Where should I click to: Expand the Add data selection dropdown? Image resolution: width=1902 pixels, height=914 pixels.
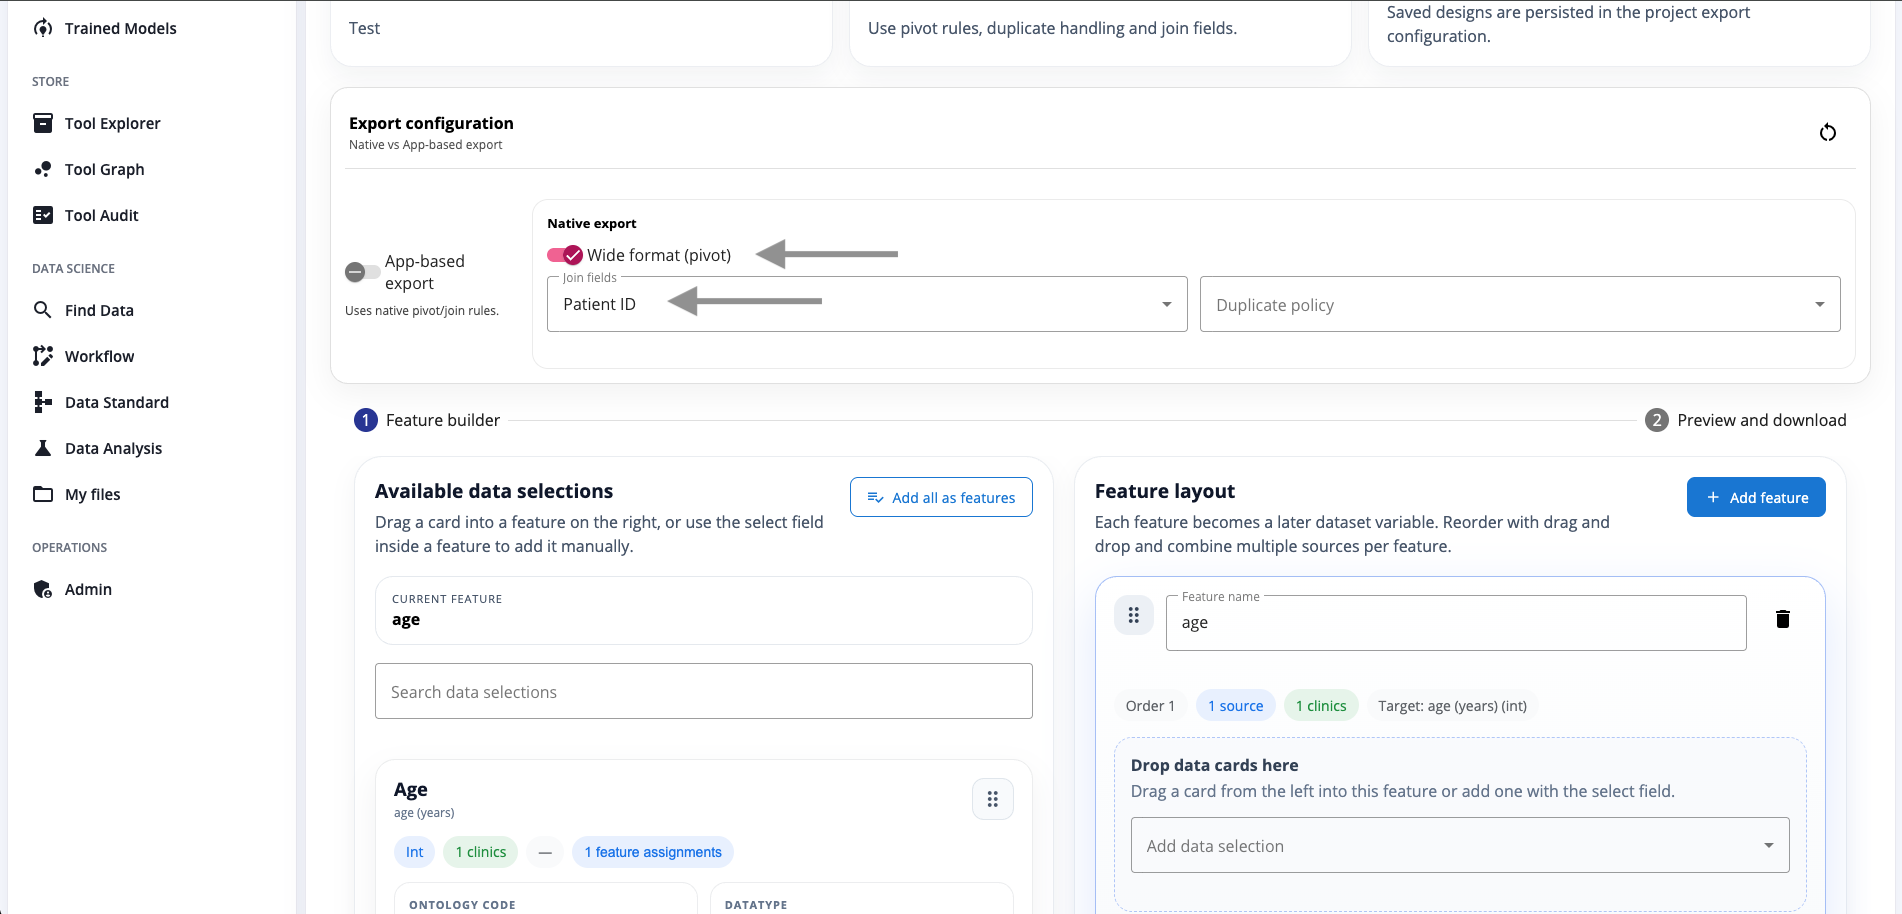pos(1460,846)
